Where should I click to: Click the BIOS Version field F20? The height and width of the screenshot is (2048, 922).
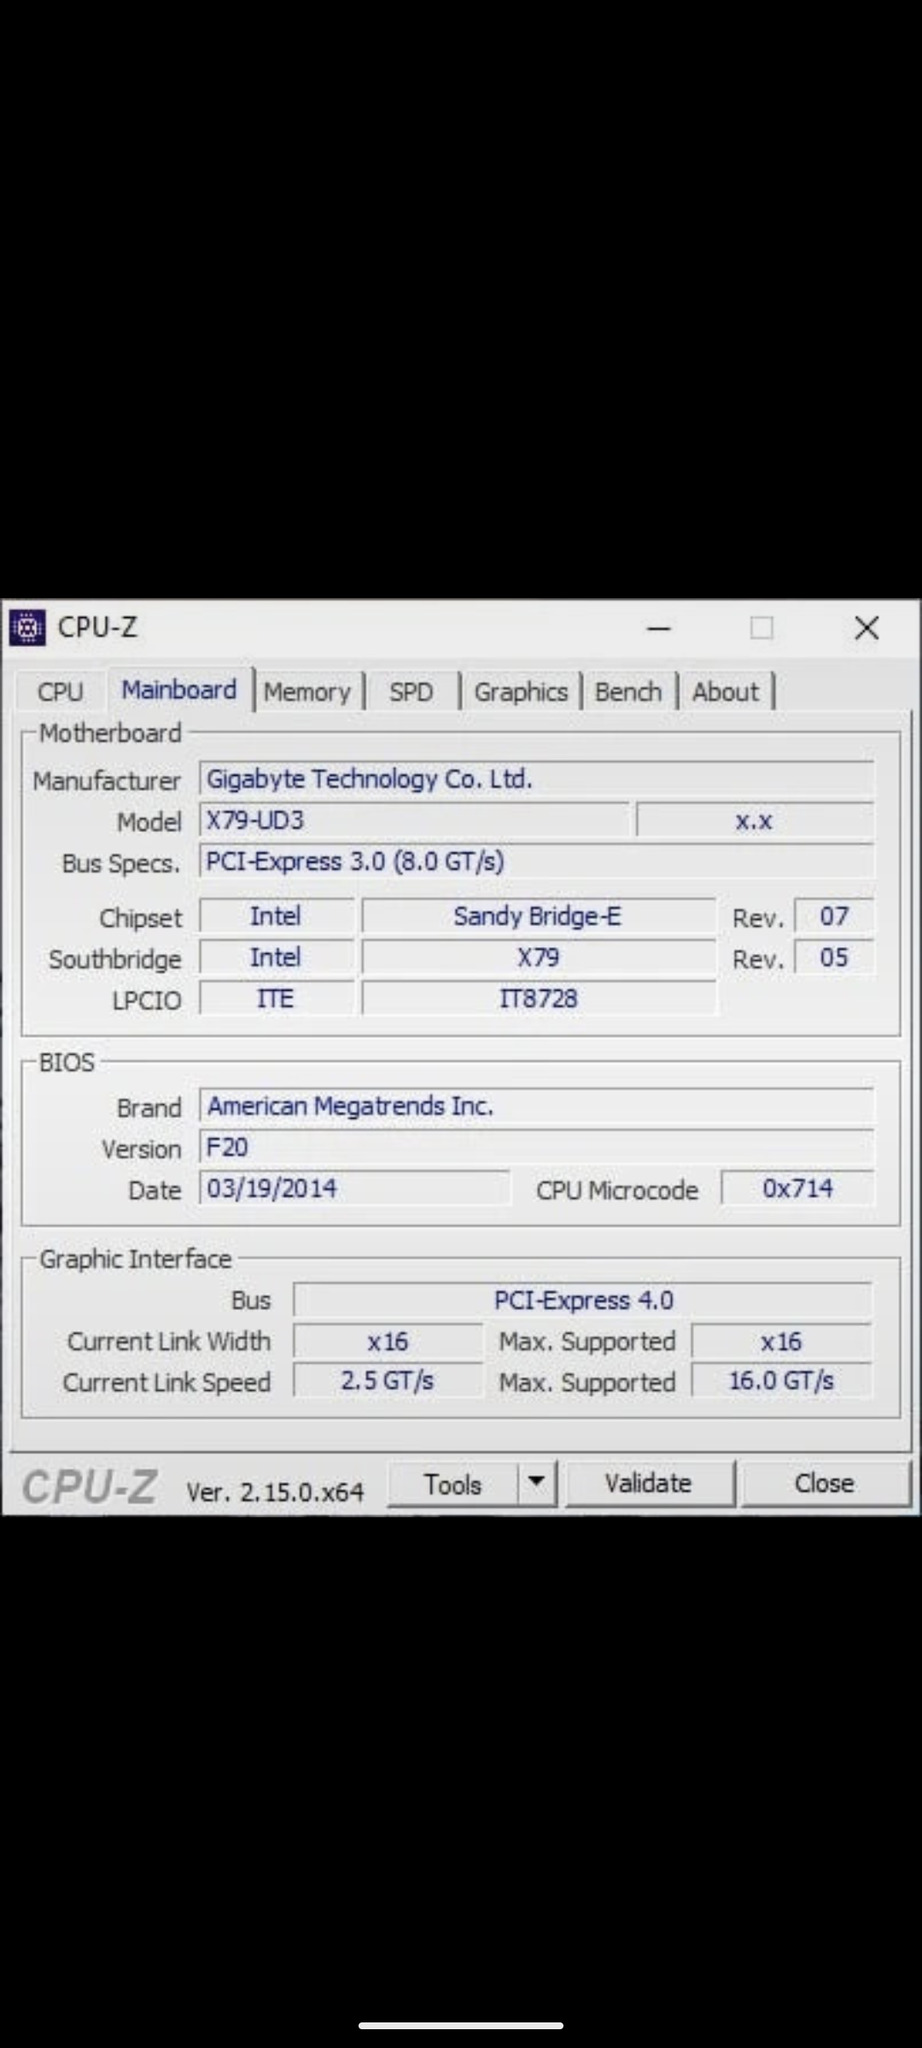click(x=536, y=1147)
